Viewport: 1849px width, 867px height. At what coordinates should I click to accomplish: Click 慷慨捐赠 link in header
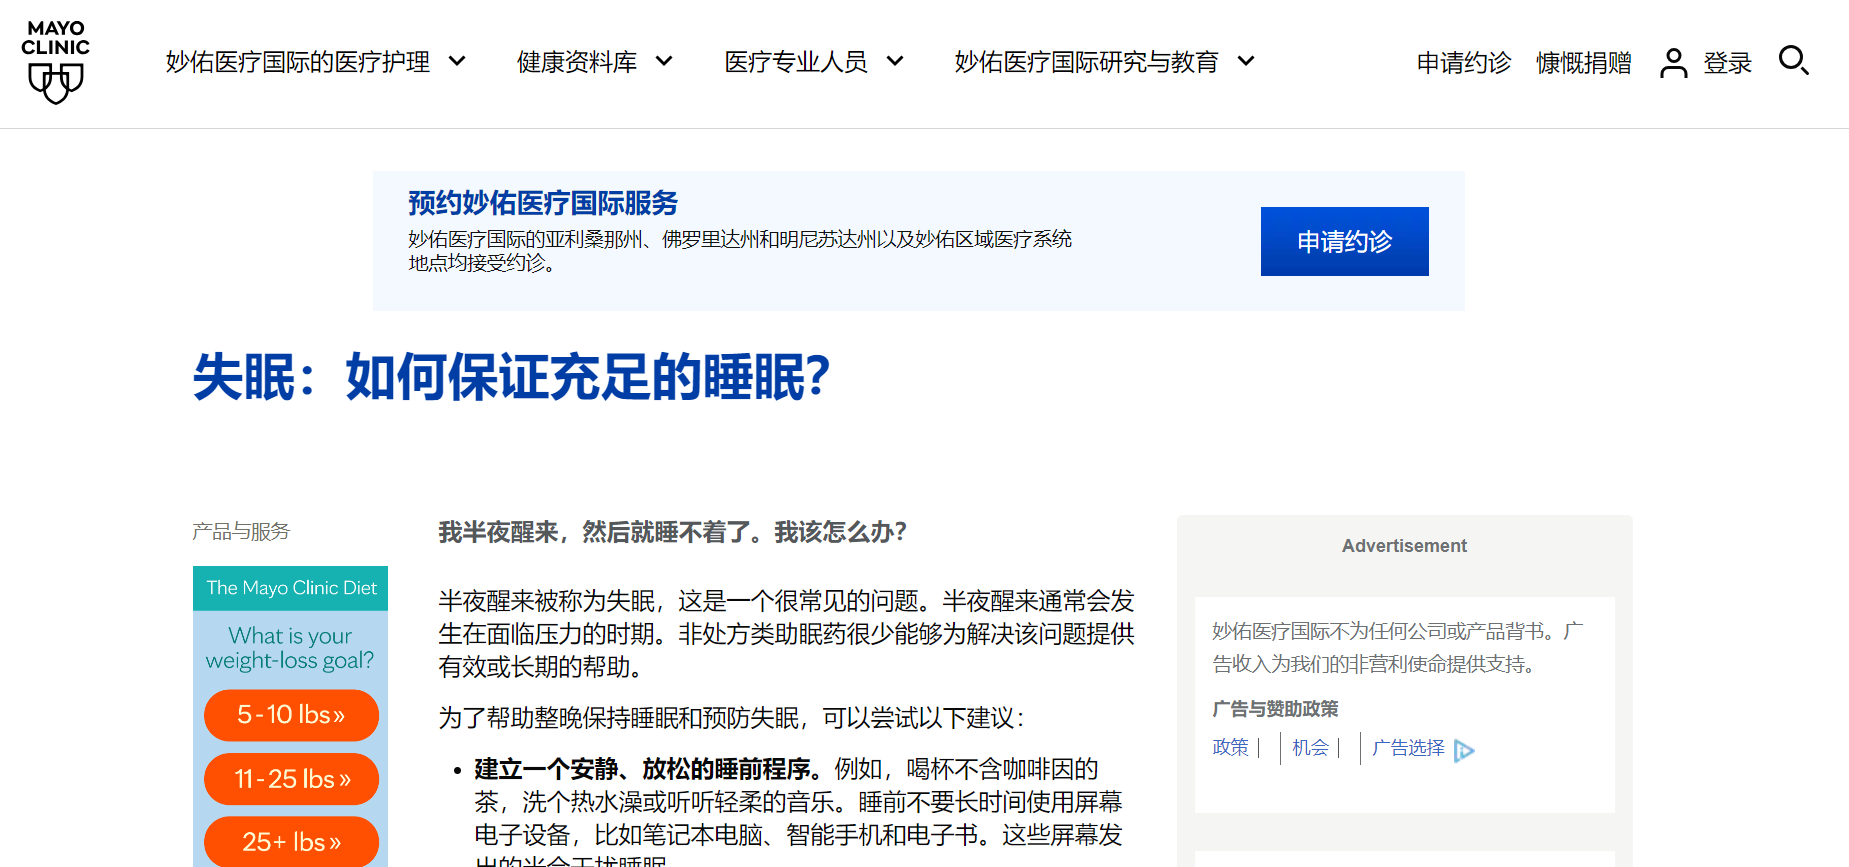(1584, 63)
